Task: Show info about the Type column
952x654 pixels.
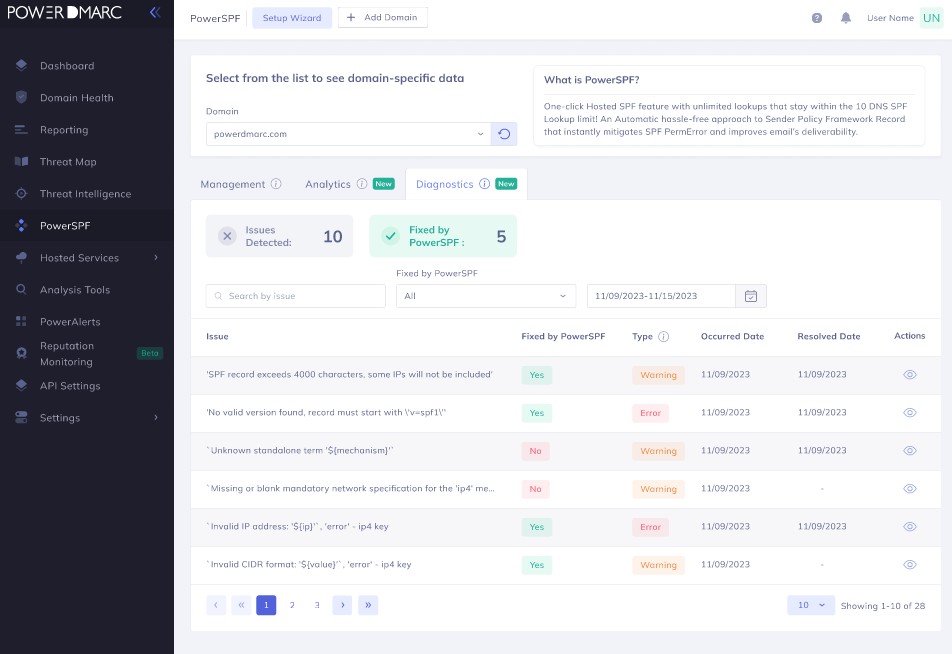Action: 664,336
